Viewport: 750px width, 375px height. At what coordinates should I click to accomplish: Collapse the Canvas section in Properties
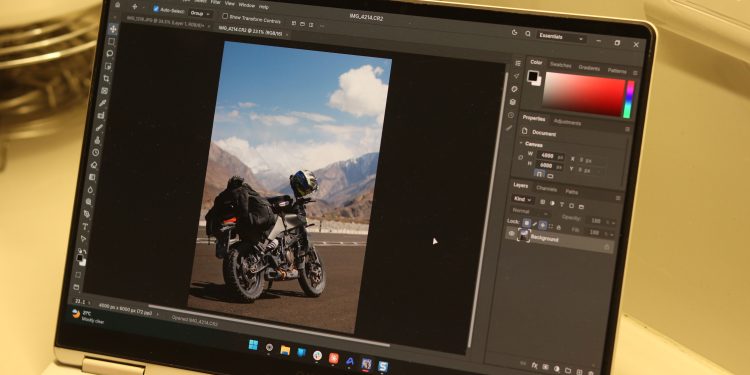click(x=521, y=143)
